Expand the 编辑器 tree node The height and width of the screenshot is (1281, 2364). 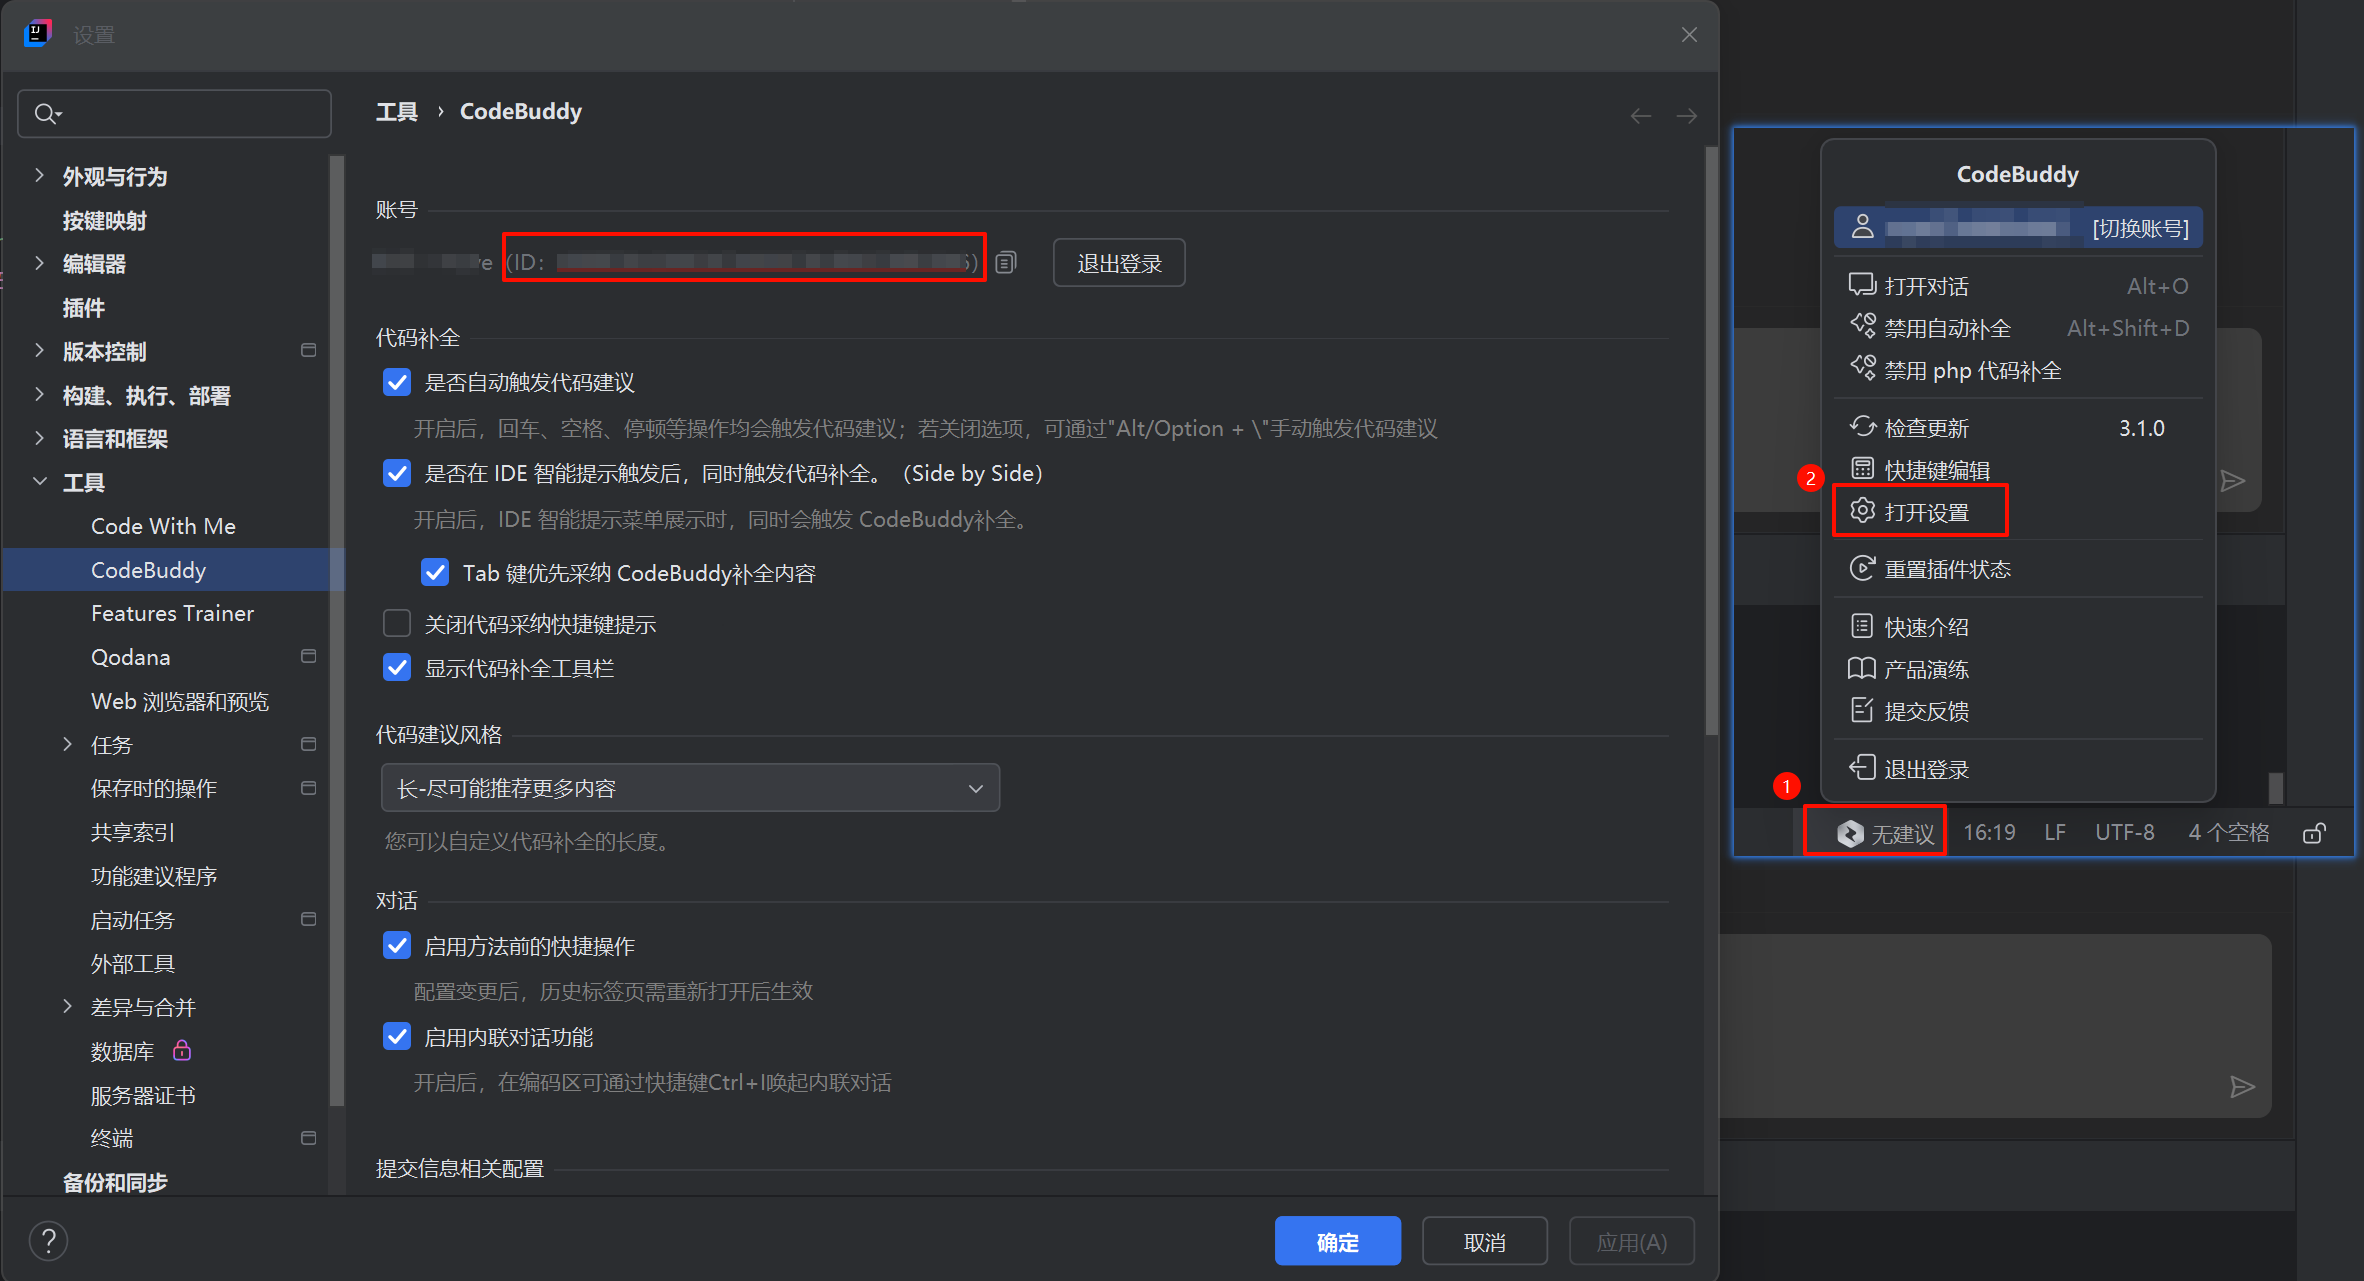[x=40, y=264]
